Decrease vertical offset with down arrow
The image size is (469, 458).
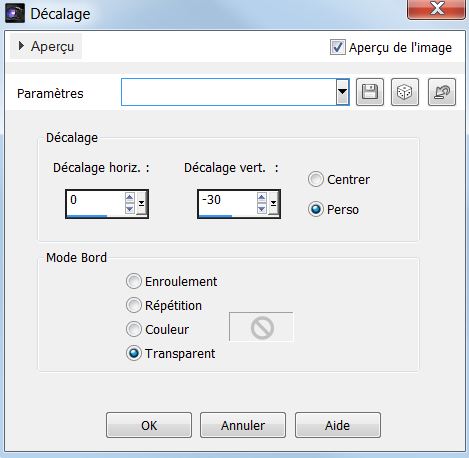pyautogui.click(x=262, y=209)
